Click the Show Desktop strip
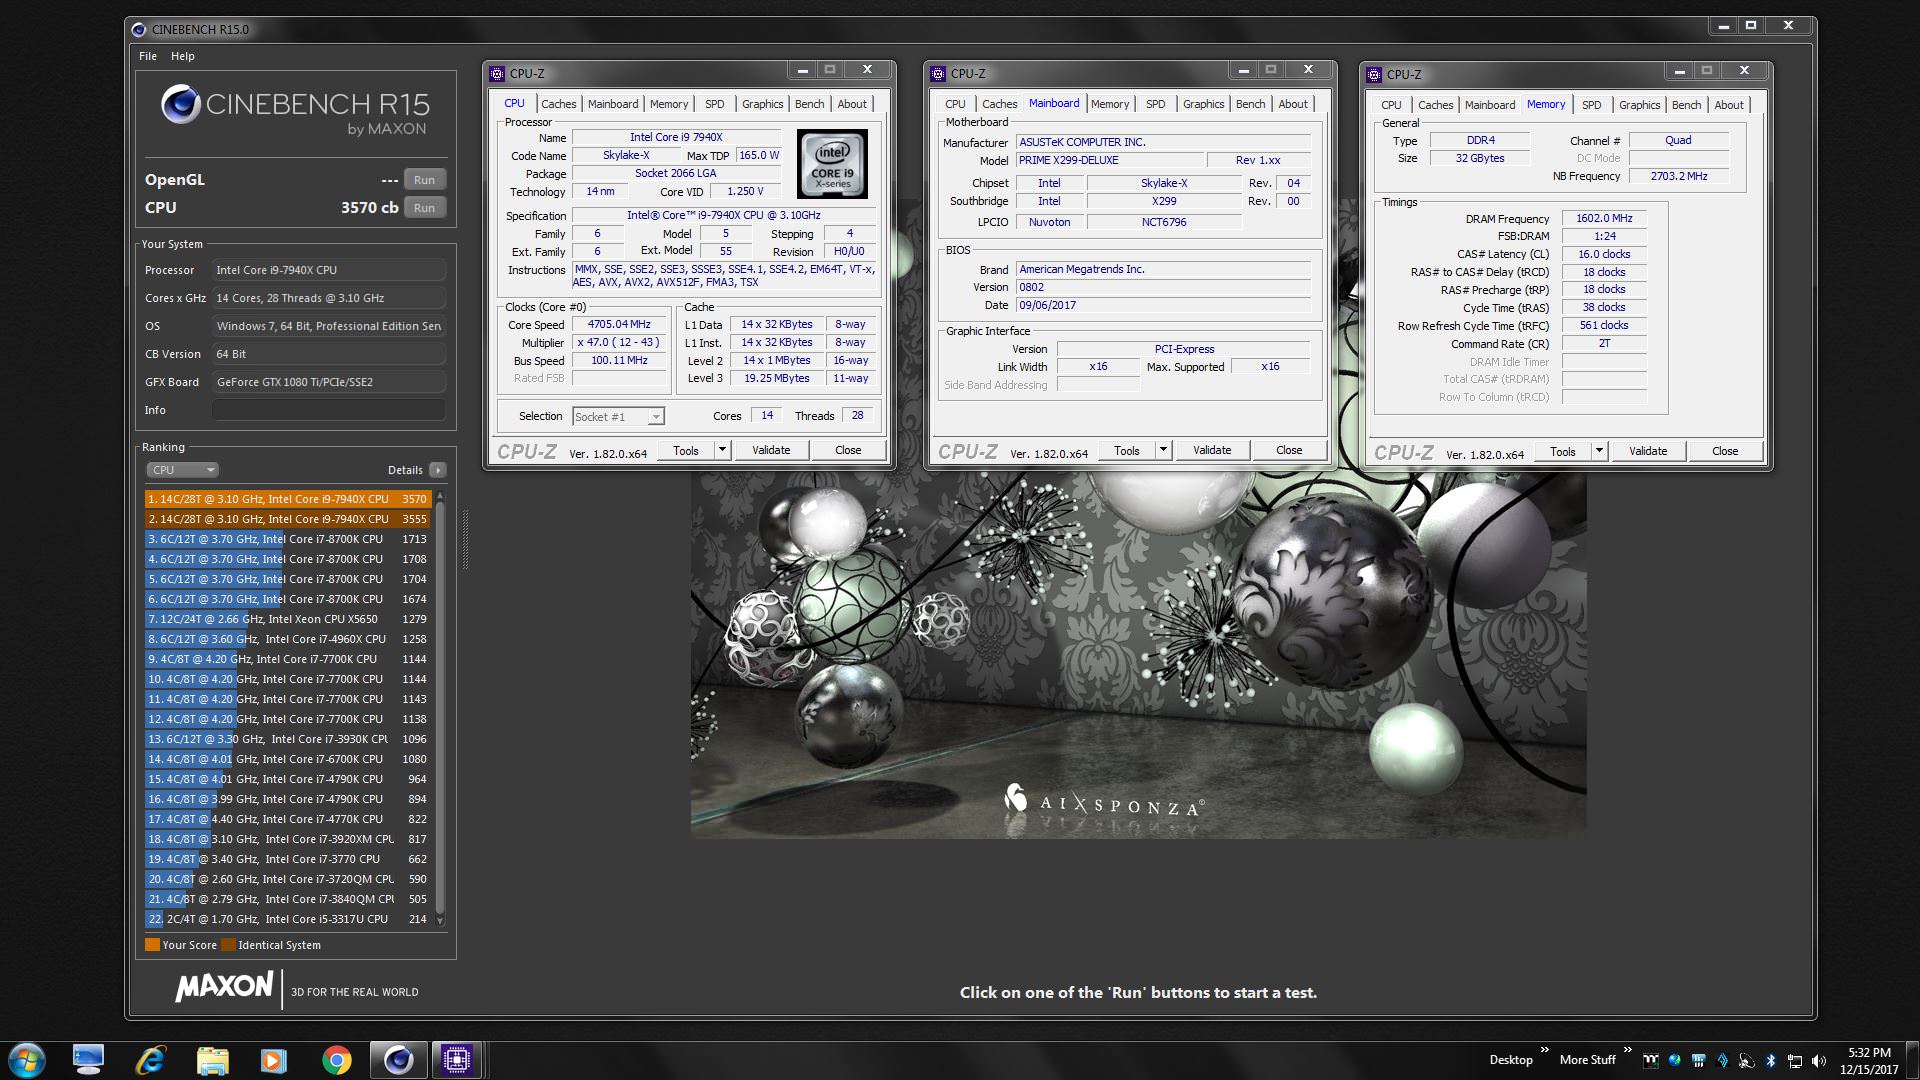Screen dimensions: 1920x1080 tap(1912, 1061)
